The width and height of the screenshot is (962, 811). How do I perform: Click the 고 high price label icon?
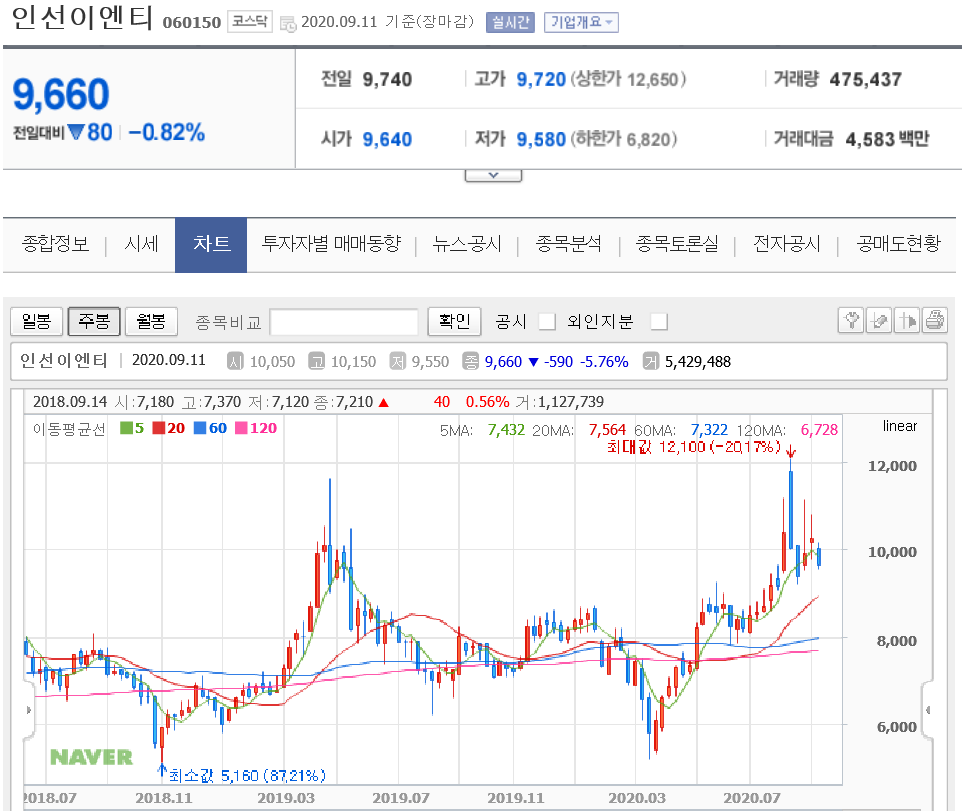pyautogui.click(x=317, y=361)
